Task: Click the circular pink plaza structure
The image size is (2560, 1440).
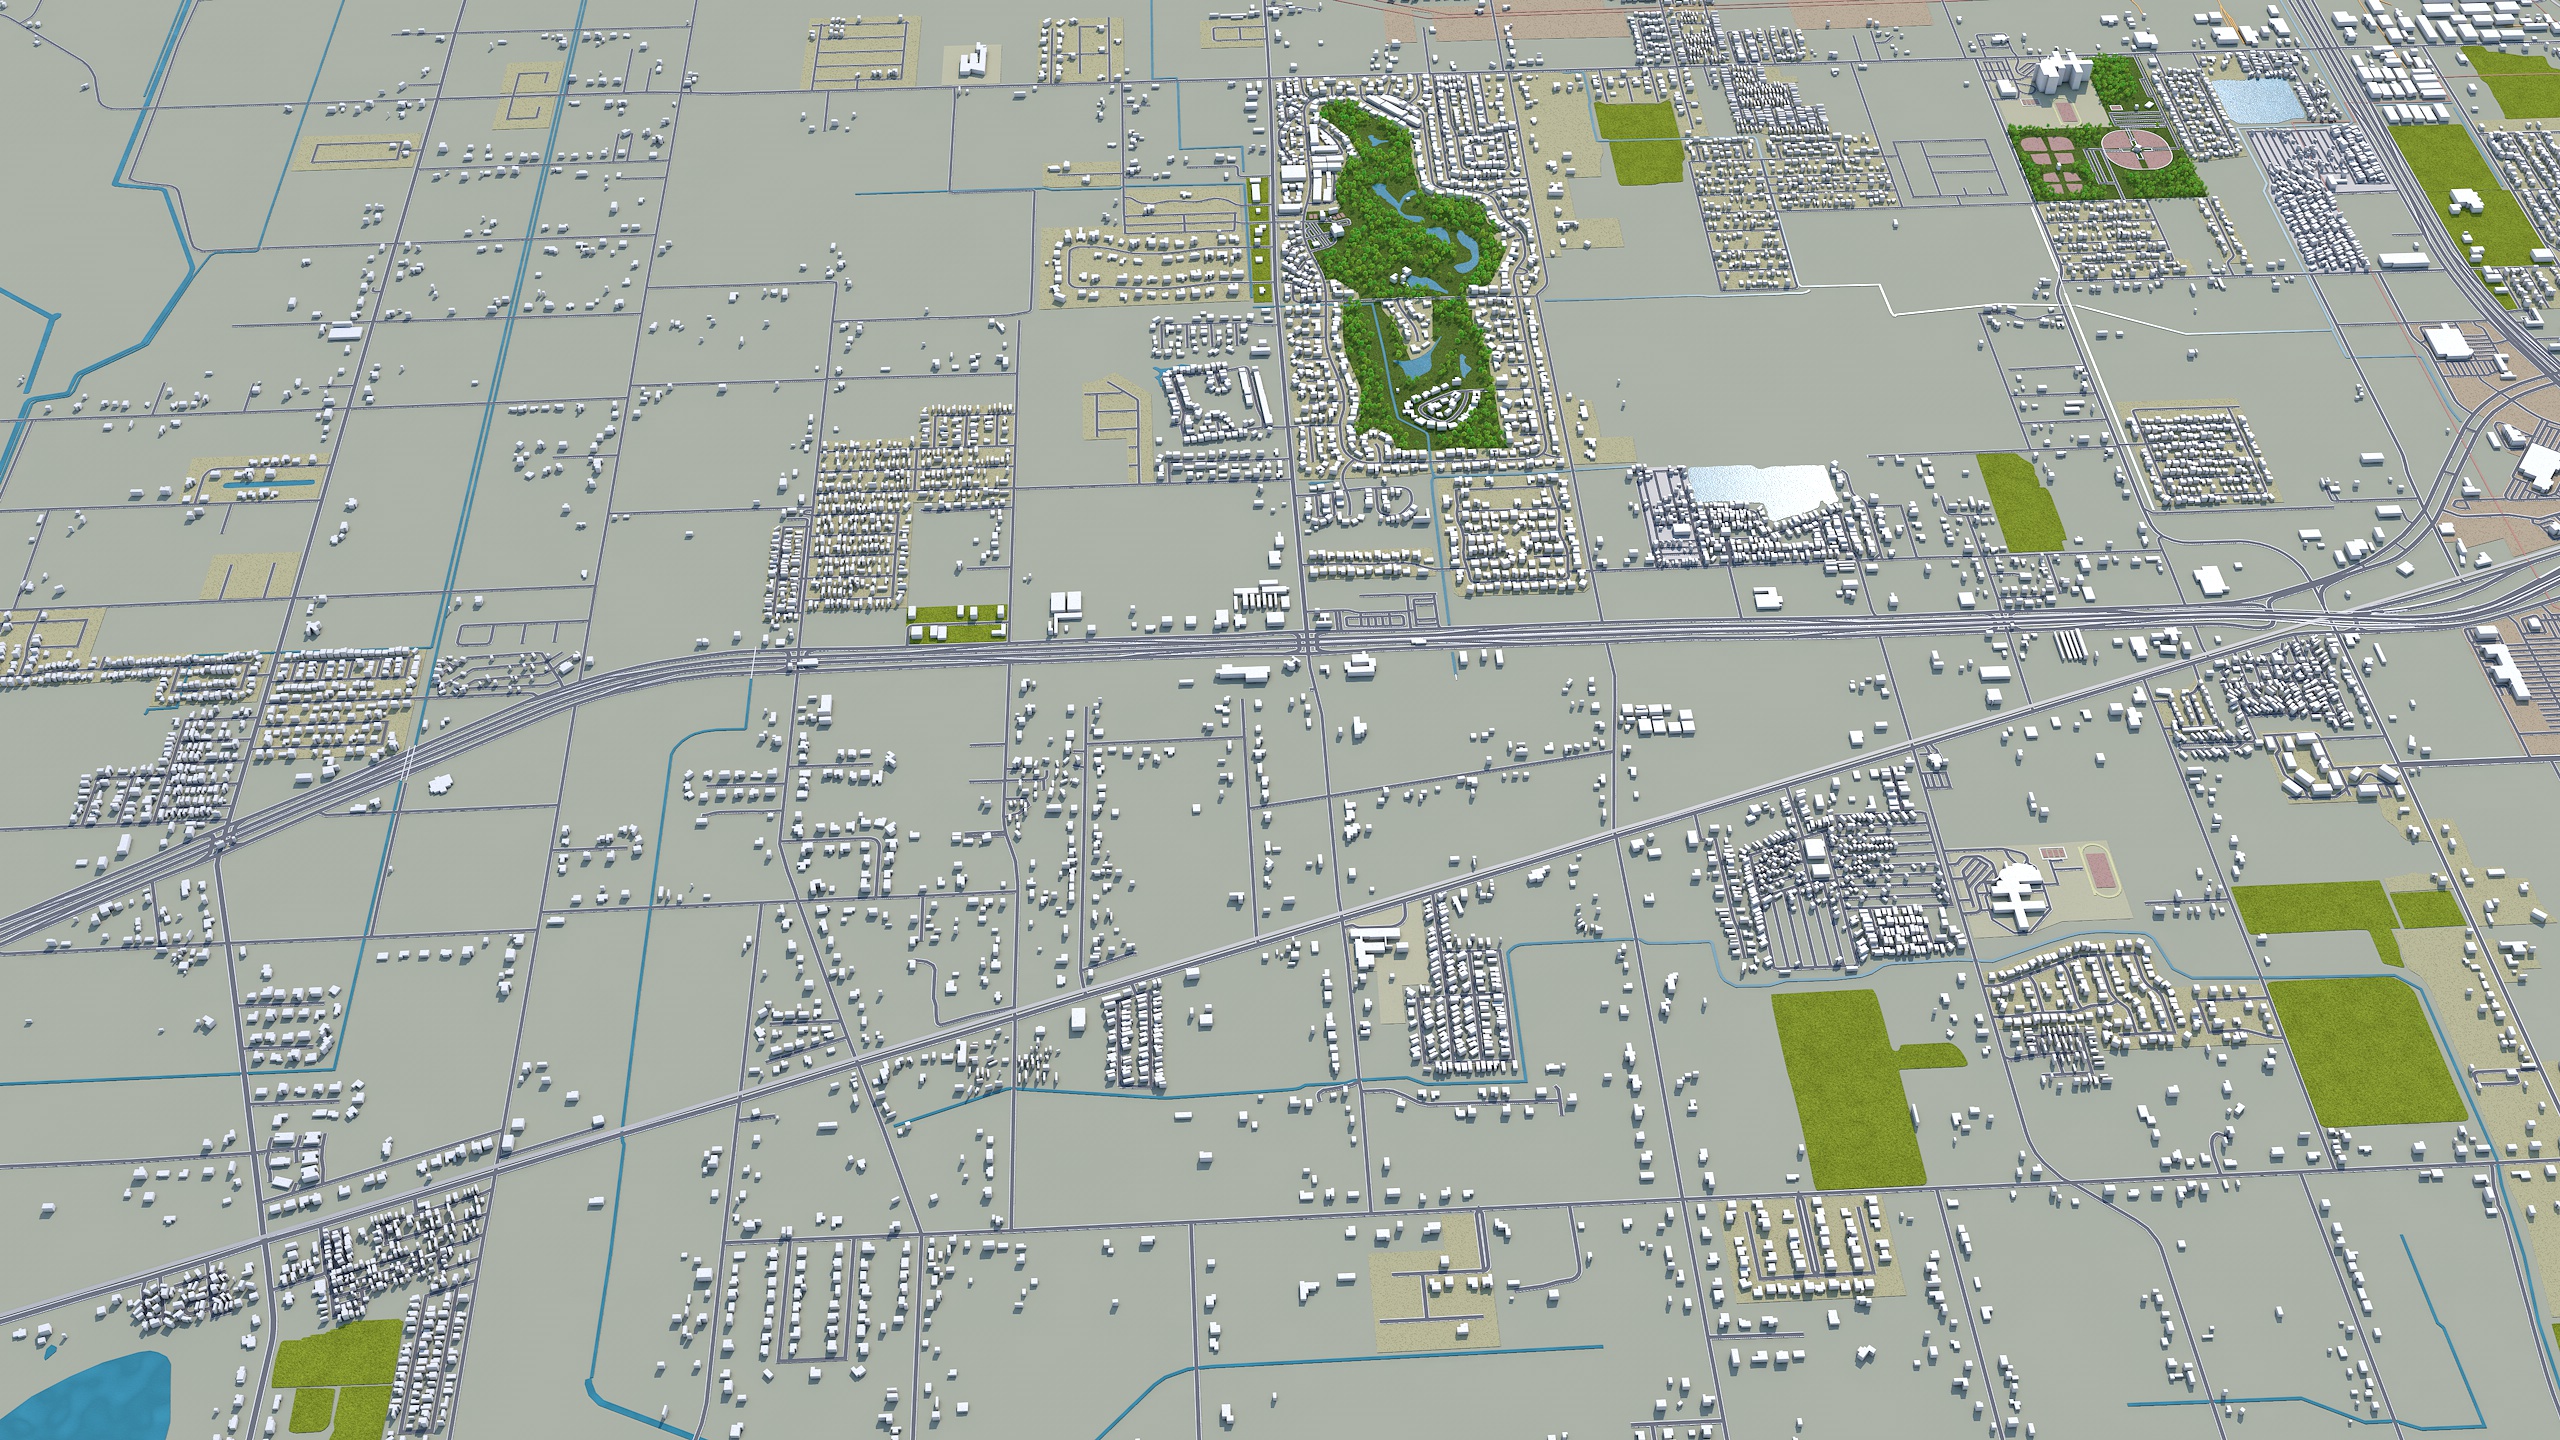Action: coord(2135,152)
